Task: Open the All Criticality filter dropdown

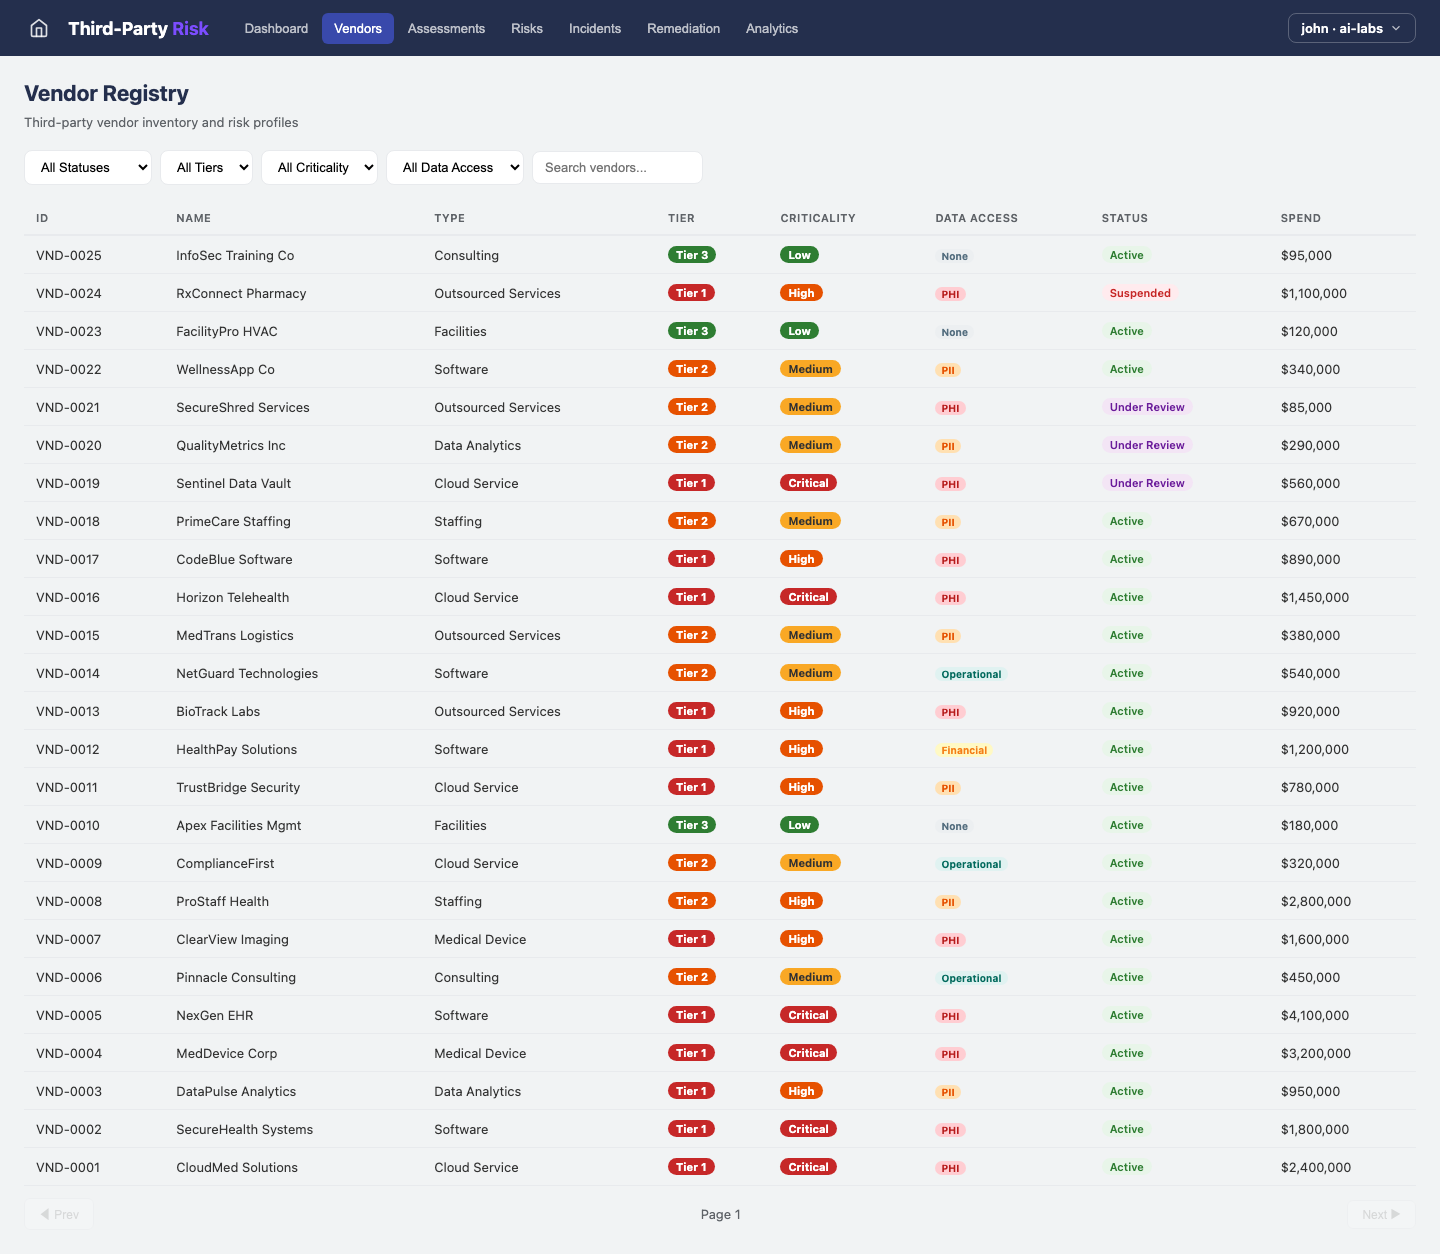Action: pos(320,167)
